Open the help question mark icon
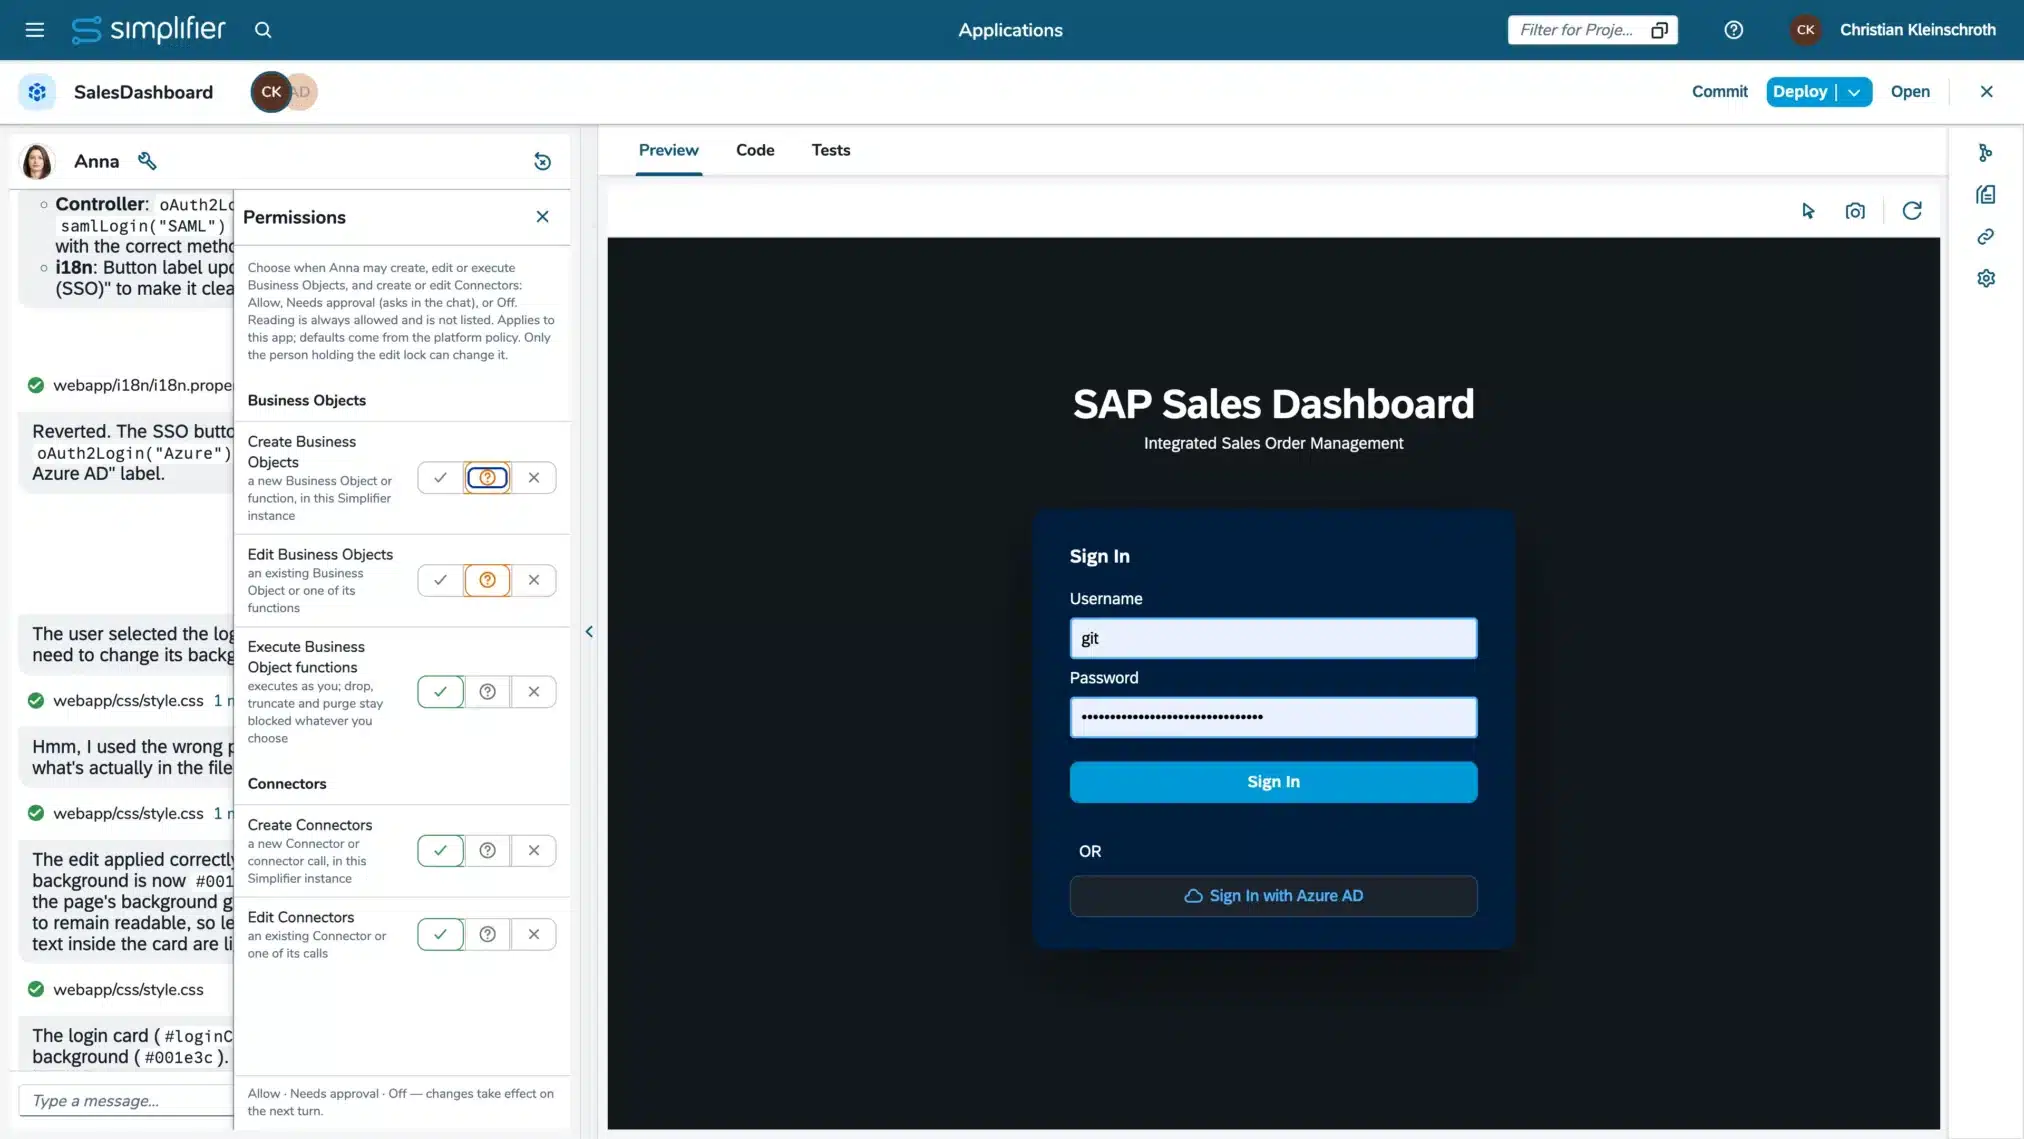Image resolution: width=2024 pixels, height=1139 pixels. 1734,30
